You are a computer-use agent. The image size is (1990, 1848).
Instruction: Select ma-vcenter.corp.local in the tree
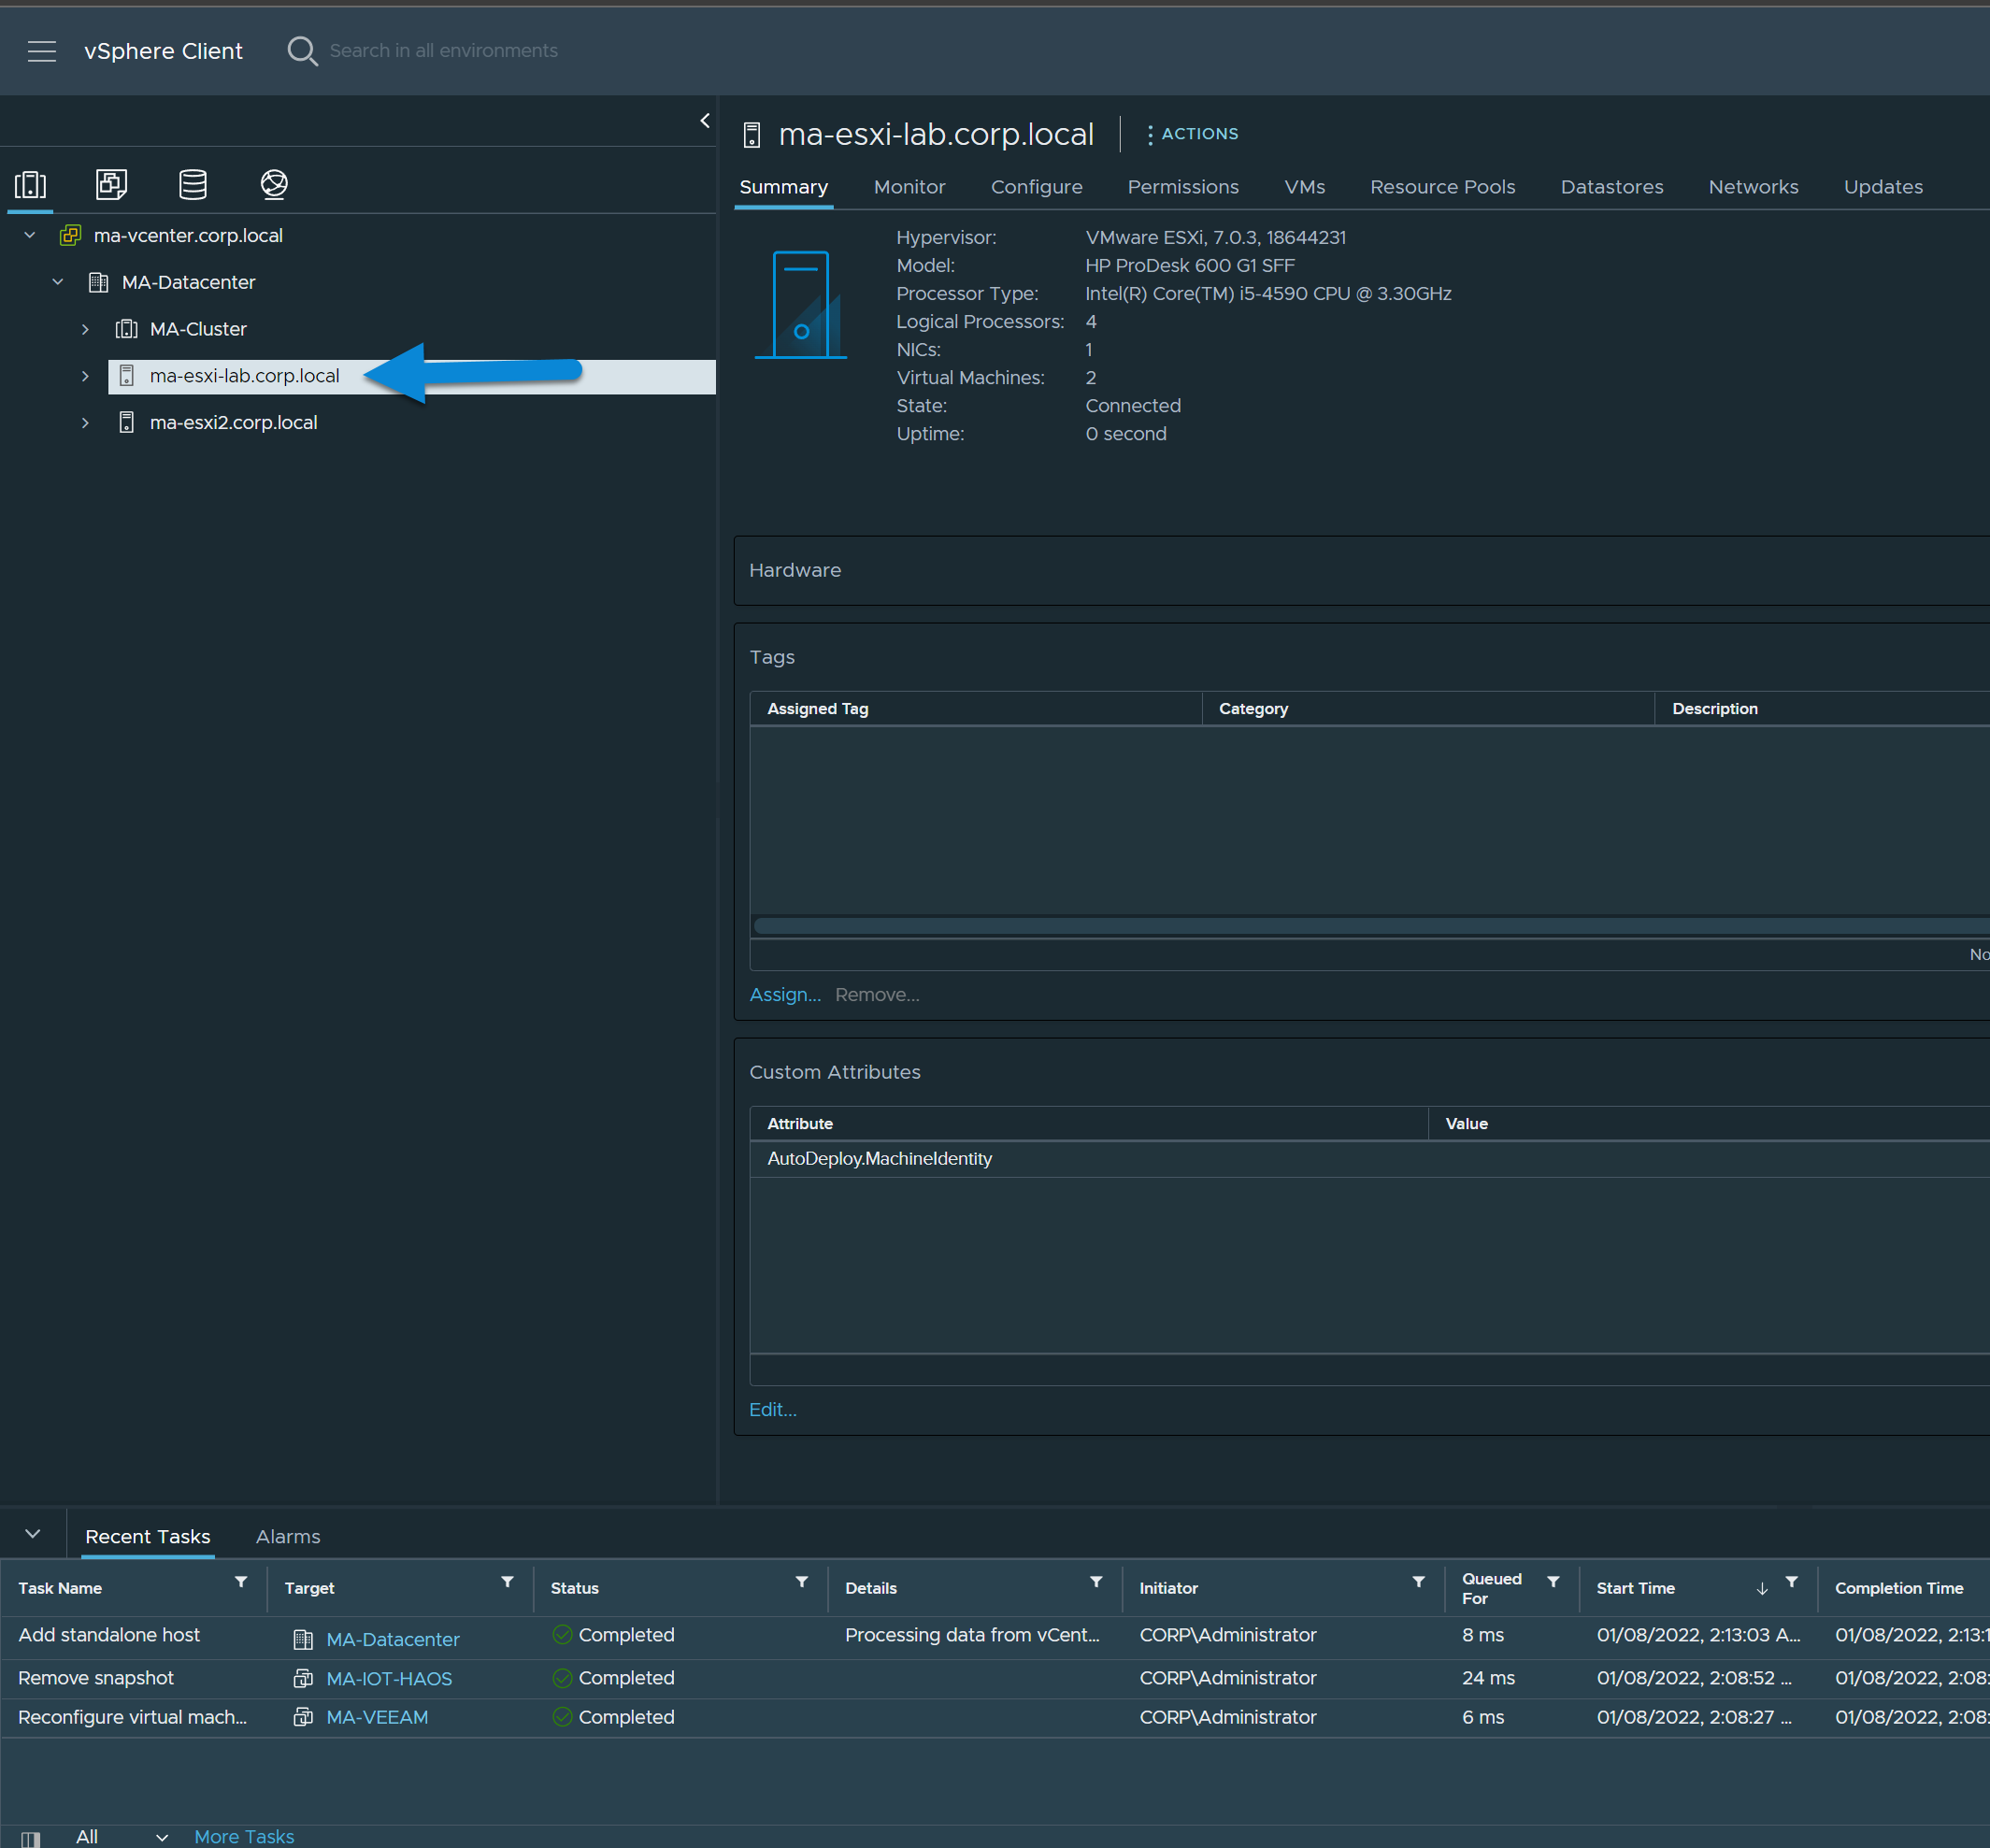point(188,235)
